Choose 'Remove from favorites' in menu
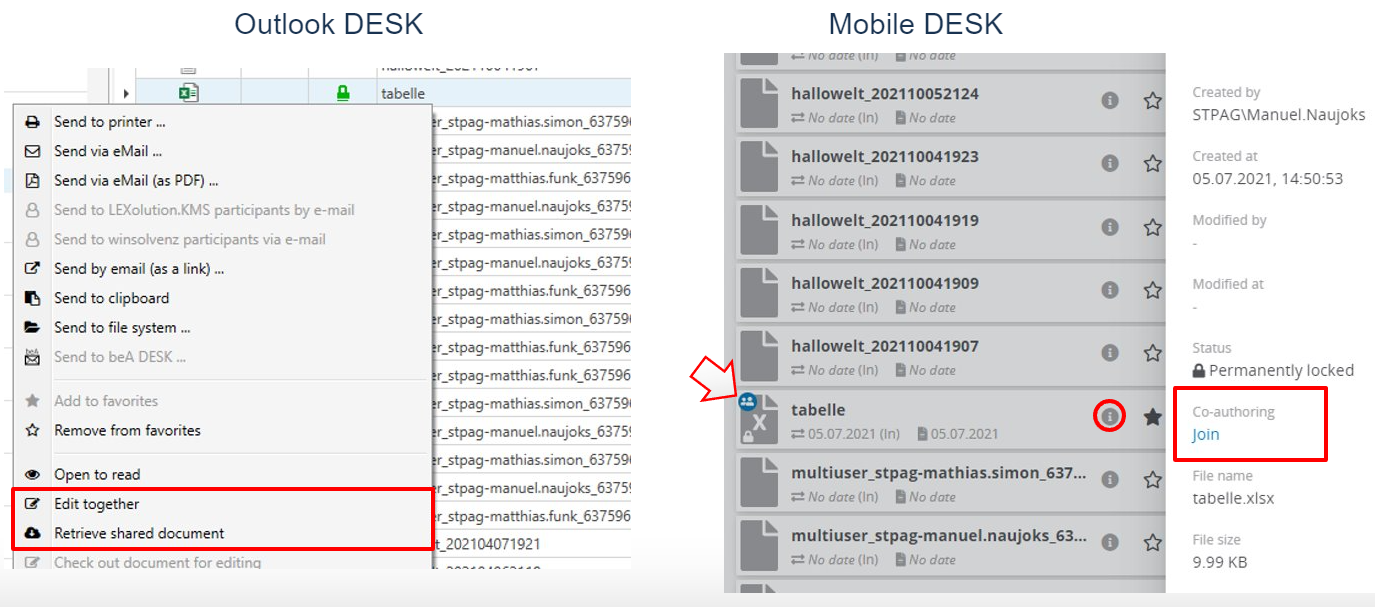The height and width of the screenshot is (607, 1375). [127, 430]
